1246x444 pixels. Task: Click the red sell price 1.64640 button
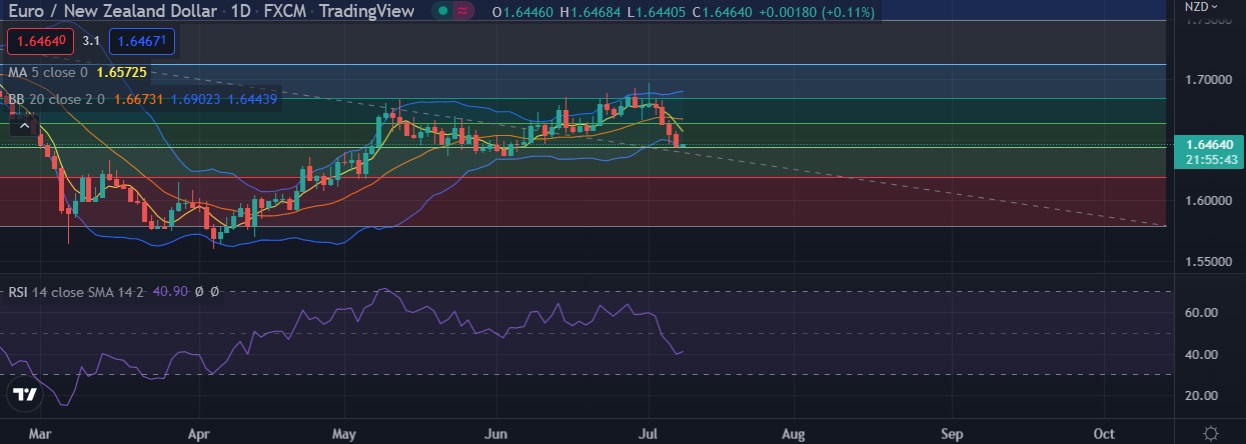coord(39,41)
